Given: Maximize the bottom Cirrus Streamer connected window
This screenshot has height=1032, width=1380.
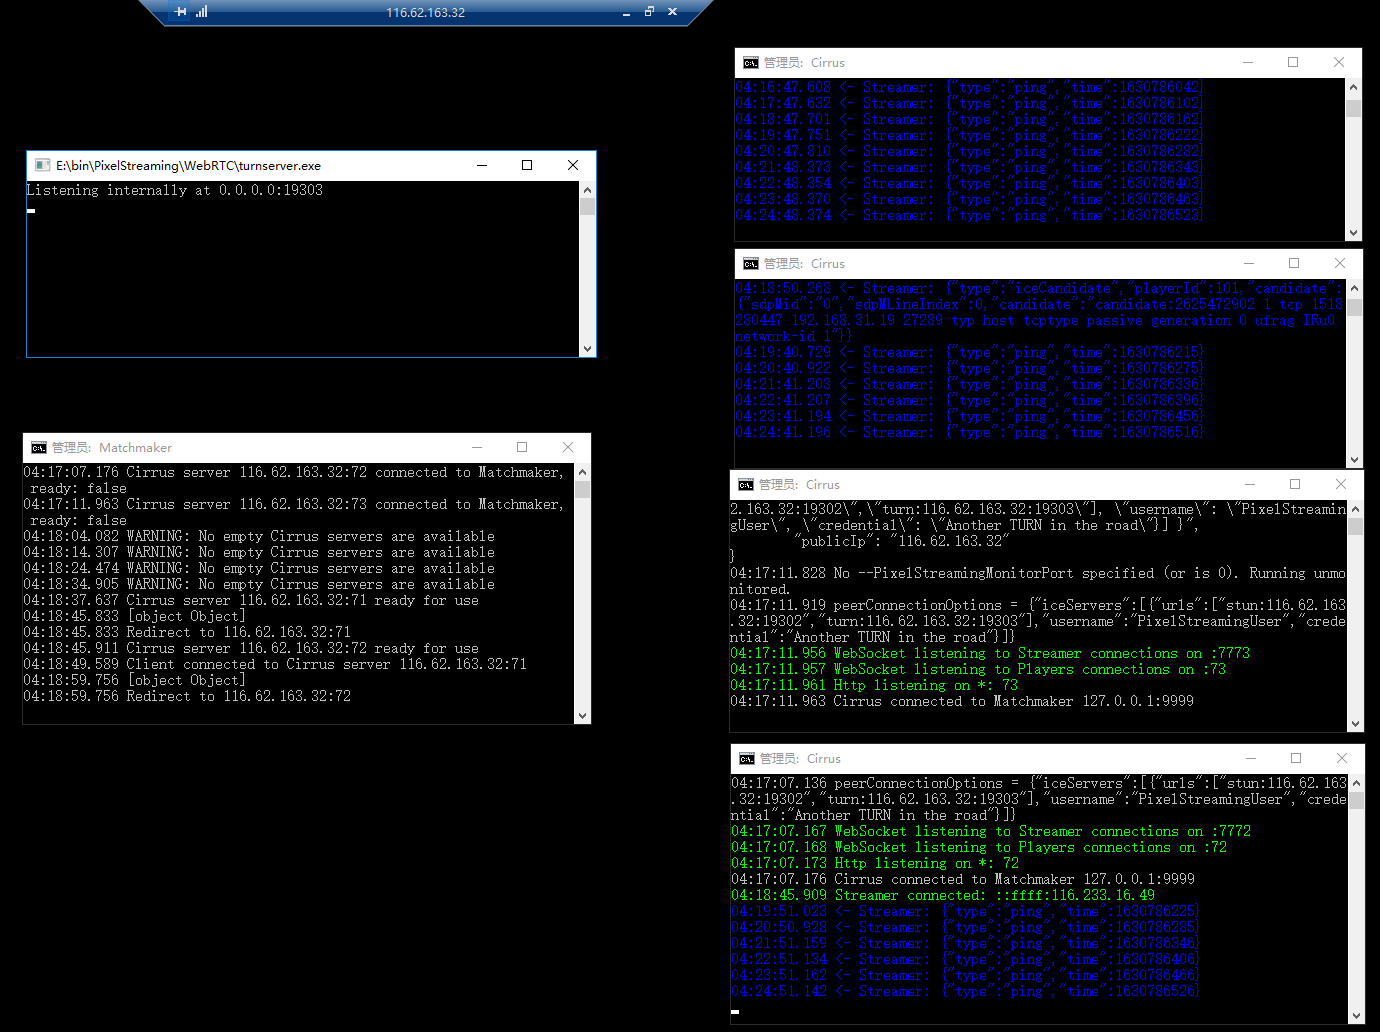Looking at the screenshot, I should 1296,758.
